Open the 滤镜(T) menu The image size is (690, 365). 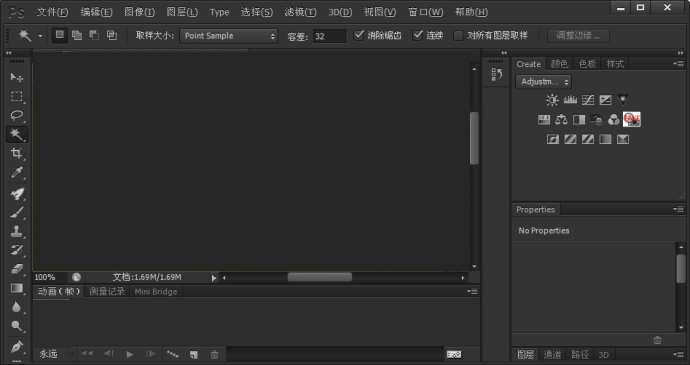(x=300, y=12)
